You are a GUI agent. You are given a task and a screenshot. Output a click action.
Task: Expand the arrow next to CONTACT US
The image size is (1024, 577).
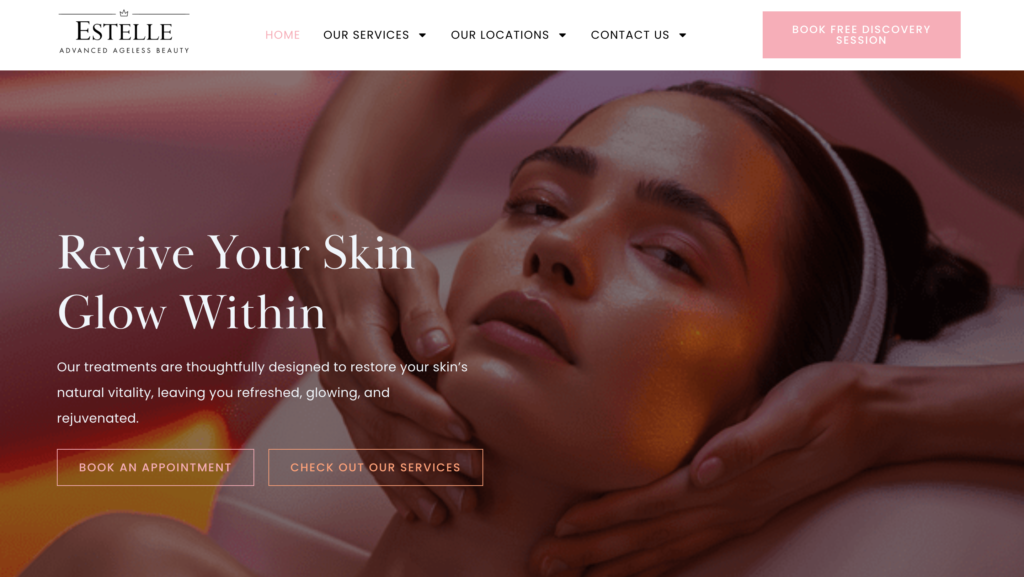coord(682,35)
